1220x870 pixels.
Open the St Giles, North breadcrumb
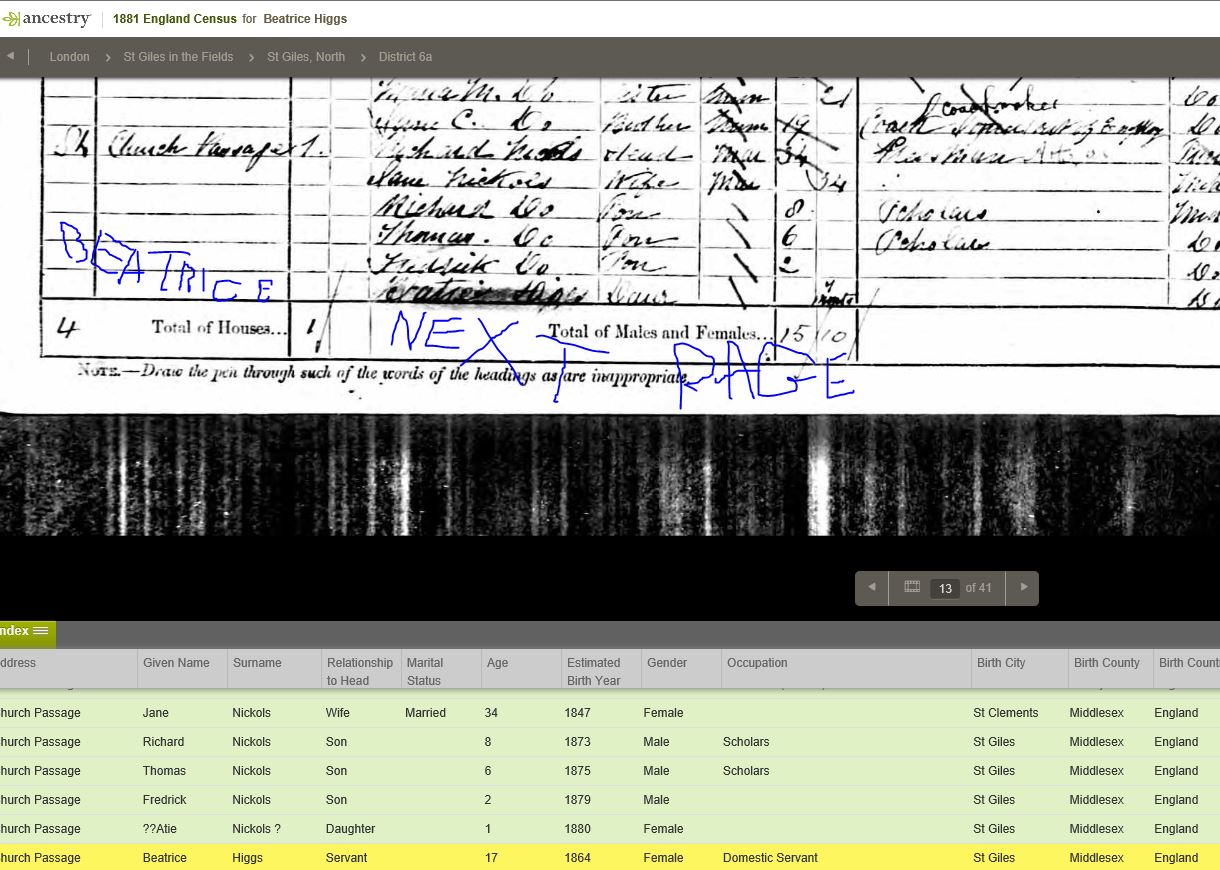306,57
